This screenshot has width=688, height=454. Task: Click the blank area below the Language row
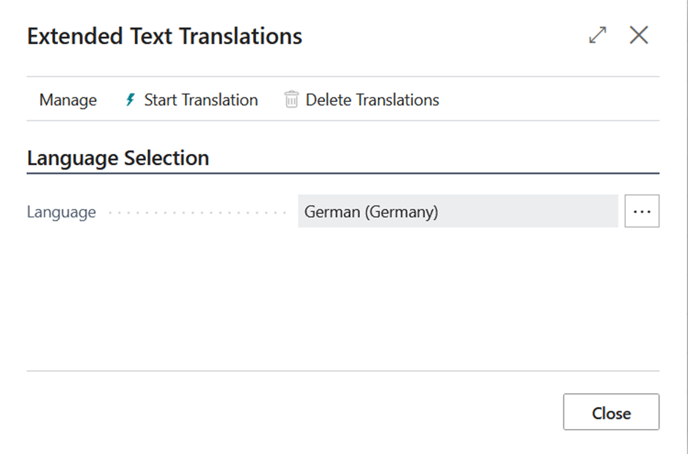[x=340, y=300]
